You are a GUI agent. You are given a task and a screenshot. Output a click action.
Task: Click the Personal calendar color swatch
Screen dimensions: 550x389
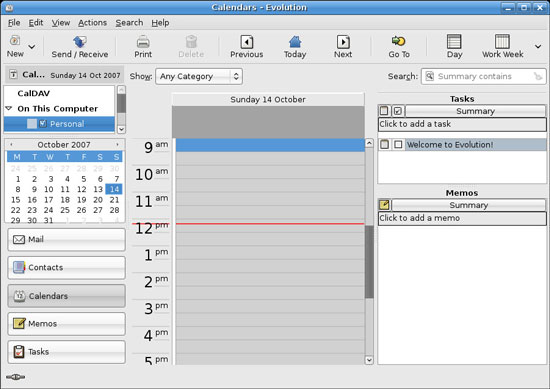click(x=32, y=123)
